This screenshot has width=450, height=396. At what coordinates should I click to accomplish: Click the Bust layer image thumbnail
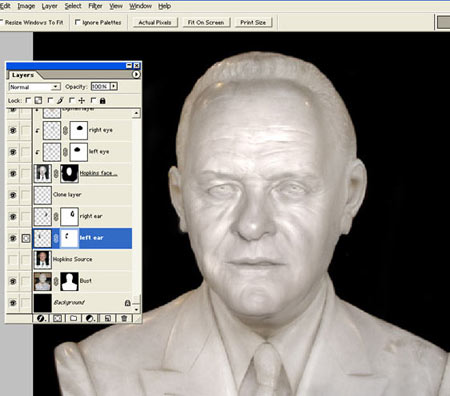[43, 281]
